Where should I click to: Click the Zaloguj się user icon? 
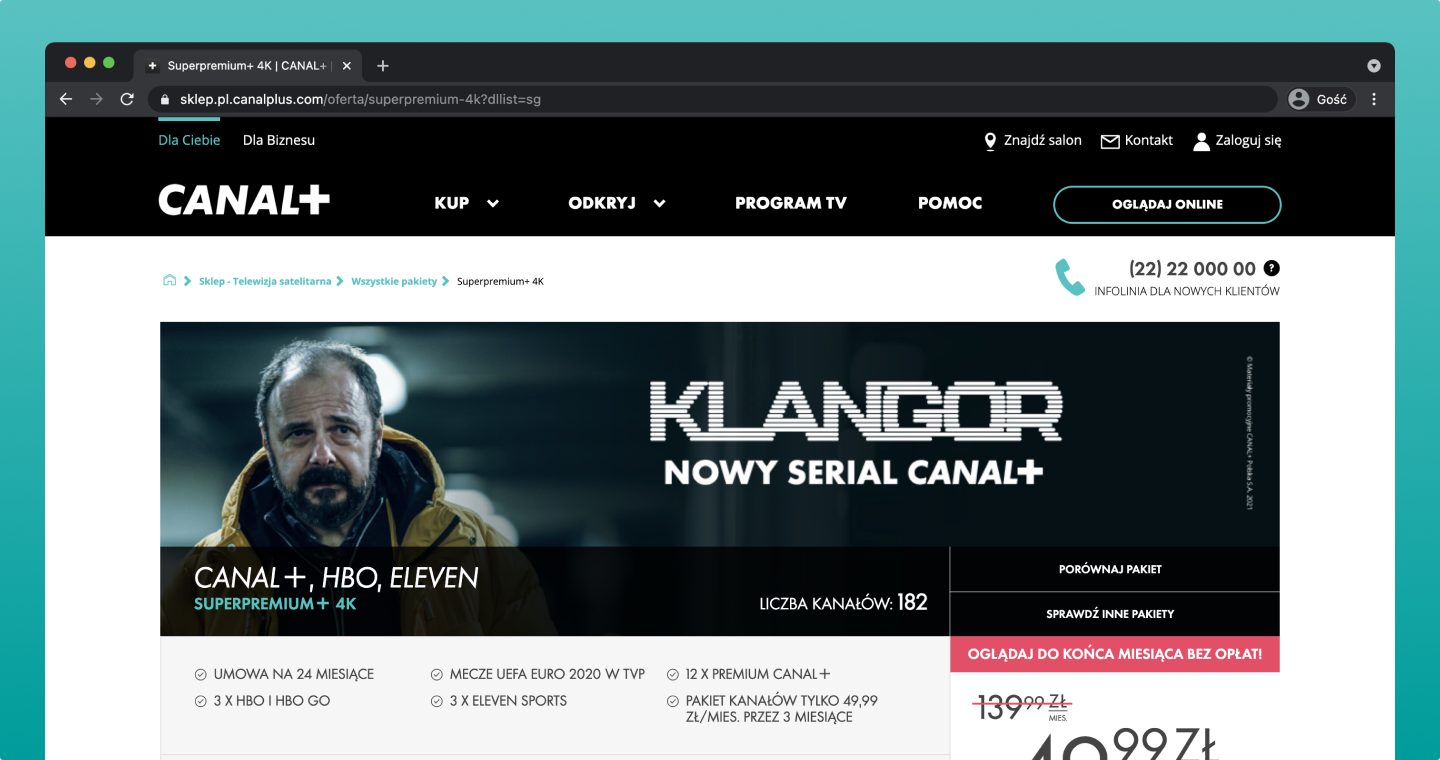[1202, 141]
